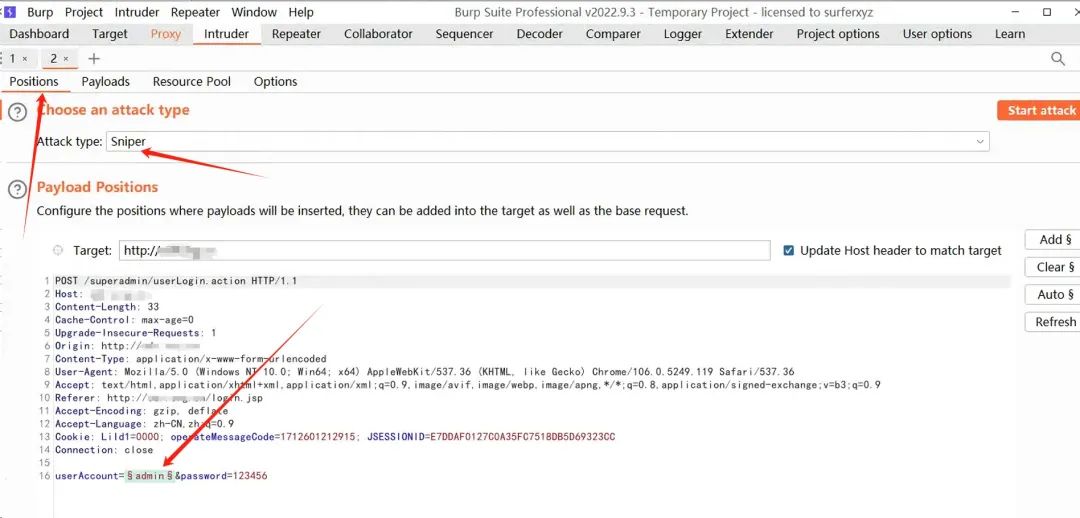Image resolution: width=1080 pixels, height=518 pixels.
Task: Open the Project options tab
Action: (x=838, y=34)
